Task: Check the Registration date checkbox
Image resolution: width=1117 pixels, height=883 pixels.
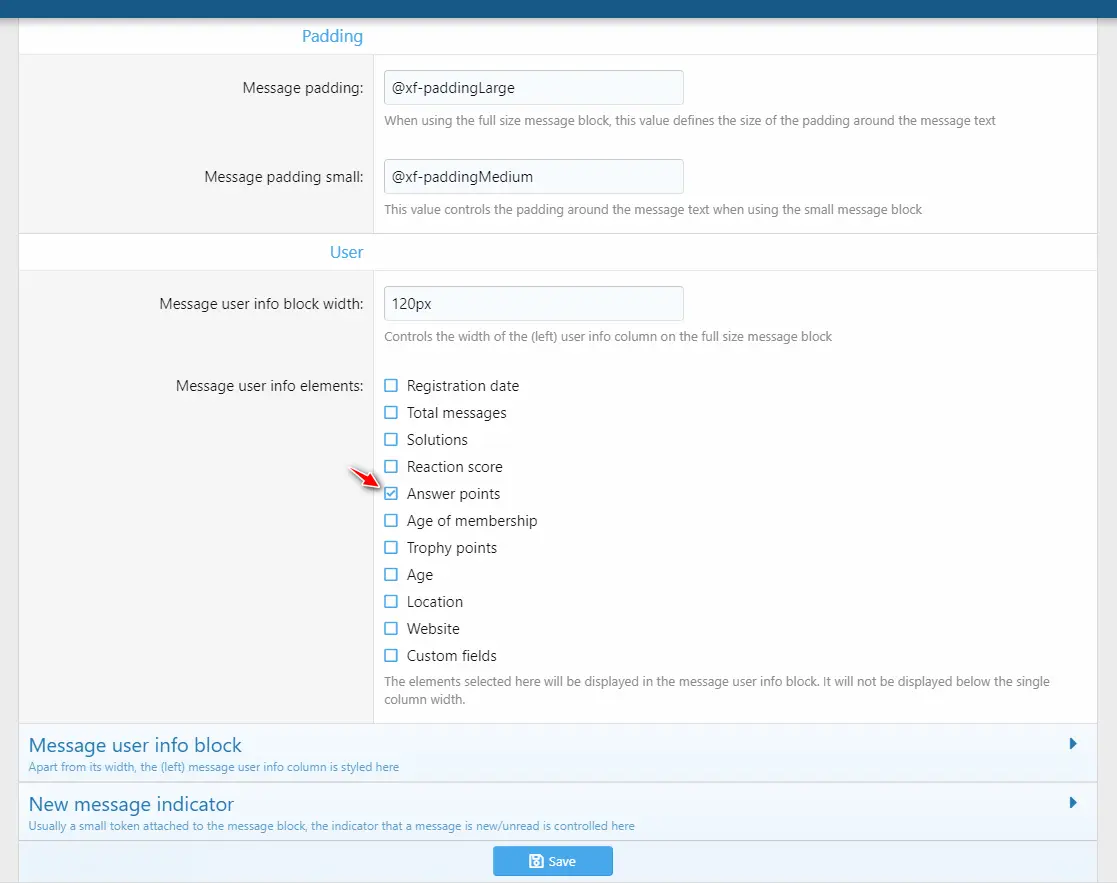Action: tap(391, 385)
